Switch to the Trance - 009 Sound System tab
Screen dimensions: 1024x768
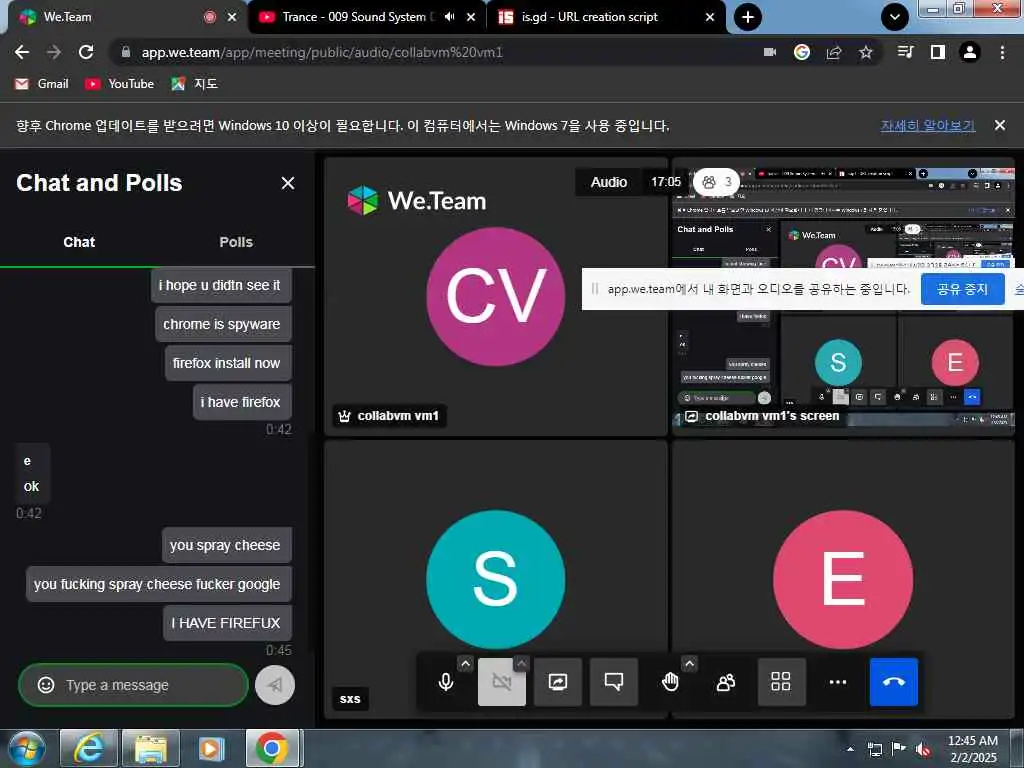[x=353, y=17]
